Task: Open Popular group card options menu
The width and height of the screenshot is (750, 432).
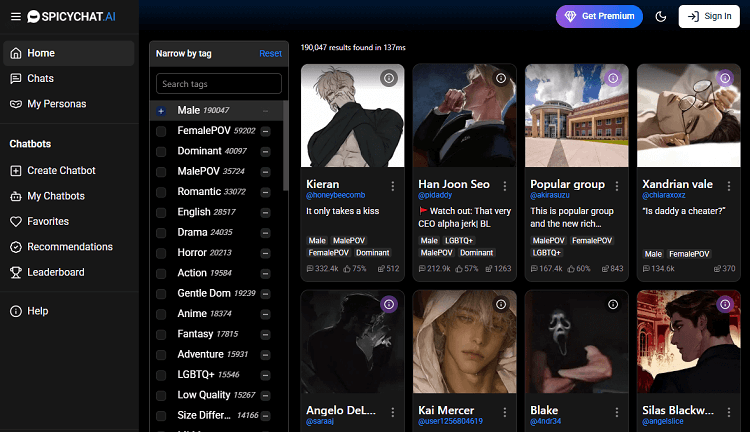Action: (617, 186)
